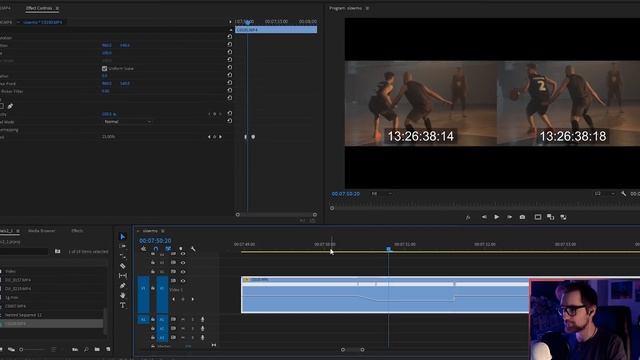
Task: Toggle Uniform Scale checkbox
Action: click(x=104, y=69)
